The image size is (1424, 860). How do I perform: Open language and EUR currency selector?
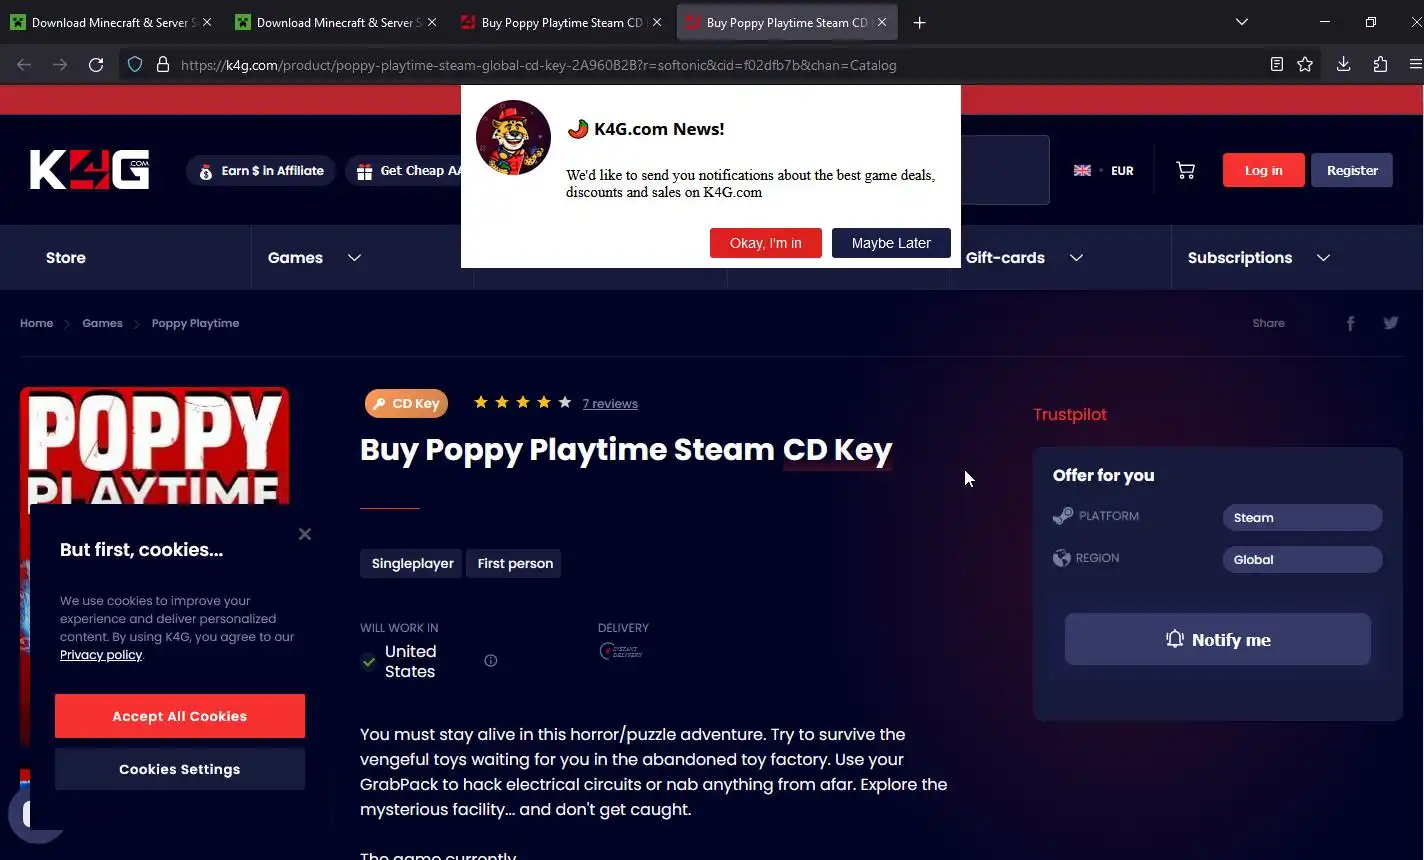coord(1104,171)
